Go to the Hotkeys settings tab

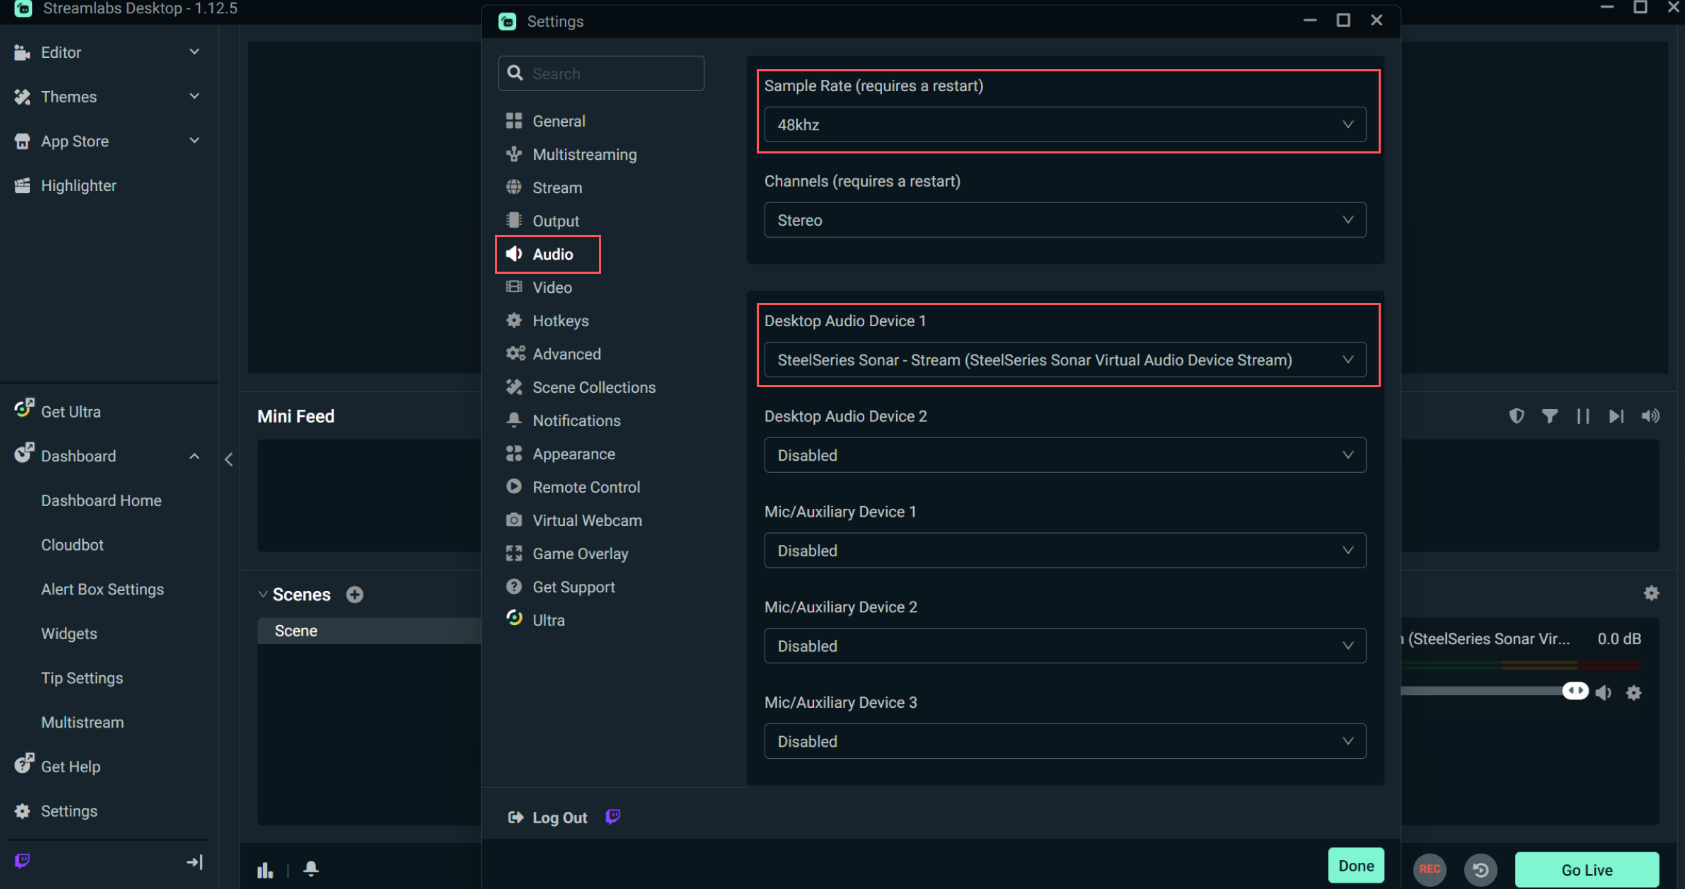click(x=560, y=321)
